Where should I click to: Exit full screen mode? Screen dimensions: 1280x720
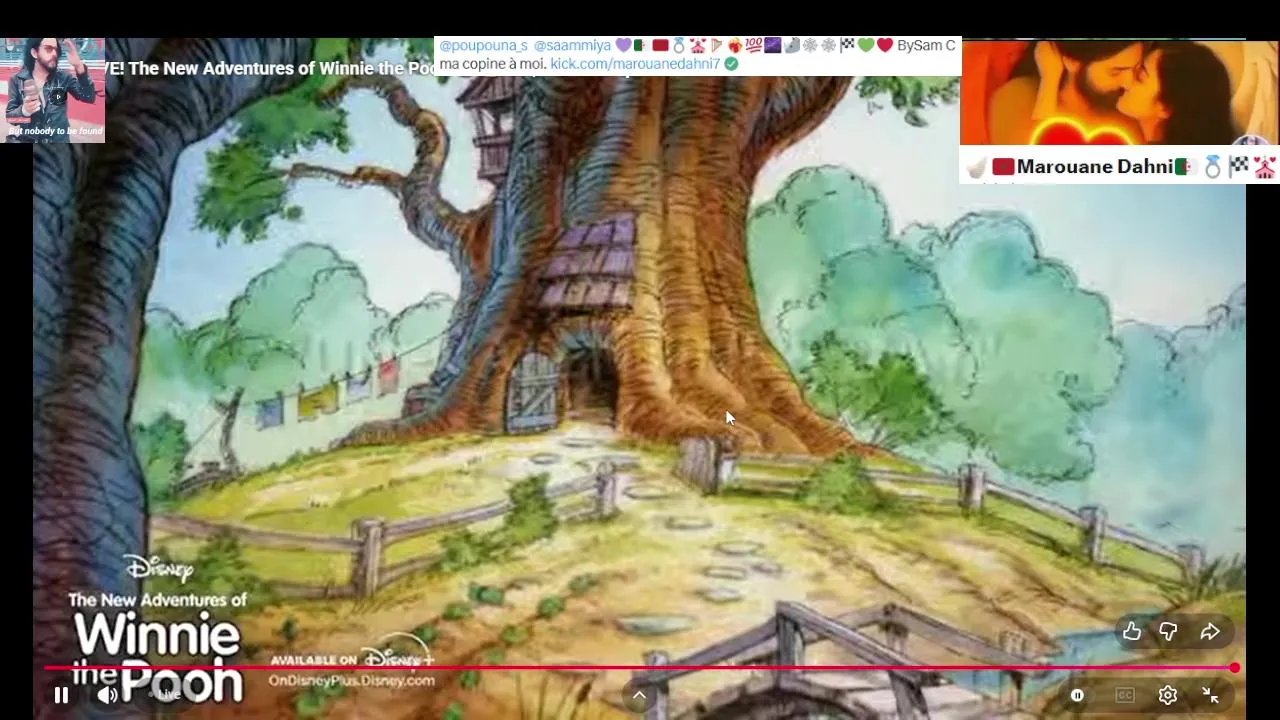coord(1210,695)
